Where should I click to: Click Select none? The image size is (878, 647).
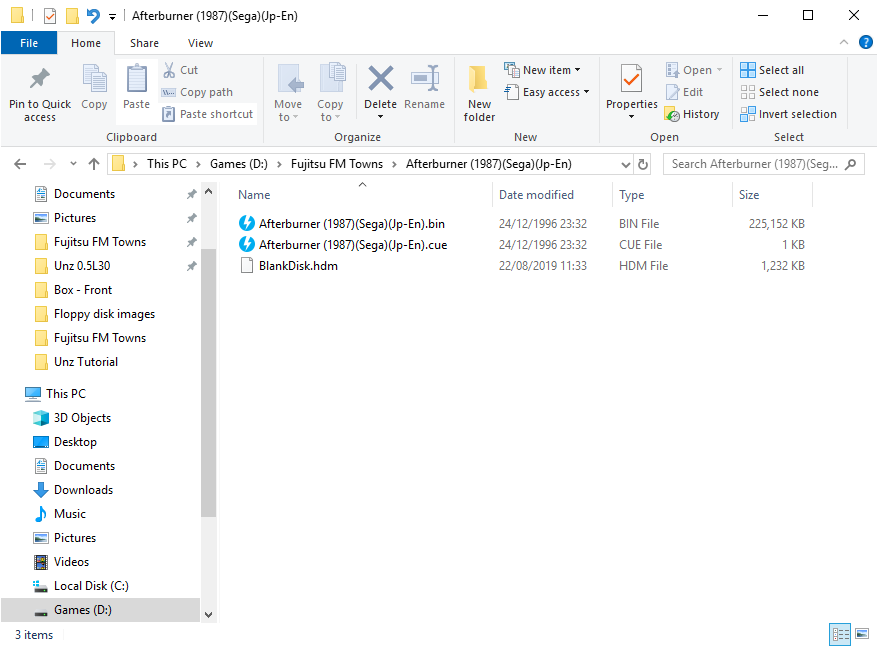pyautogui.click(x=779, y=92)
